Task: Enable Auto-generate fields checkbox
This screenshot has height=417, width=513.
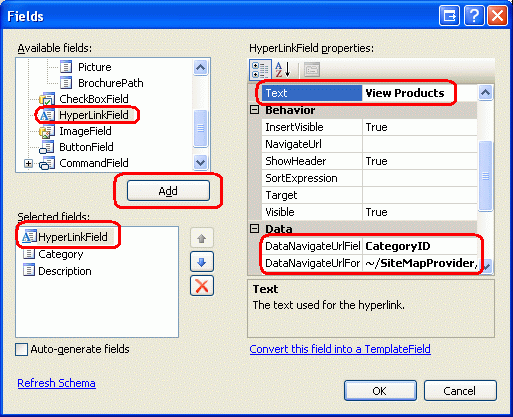Action: [22, 350]
